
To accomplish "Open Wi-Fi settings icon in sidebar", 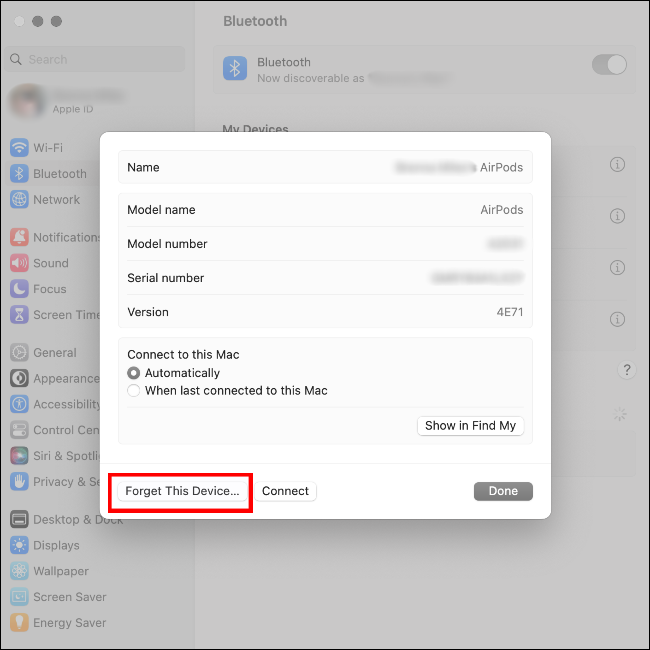I will (19, 148).
